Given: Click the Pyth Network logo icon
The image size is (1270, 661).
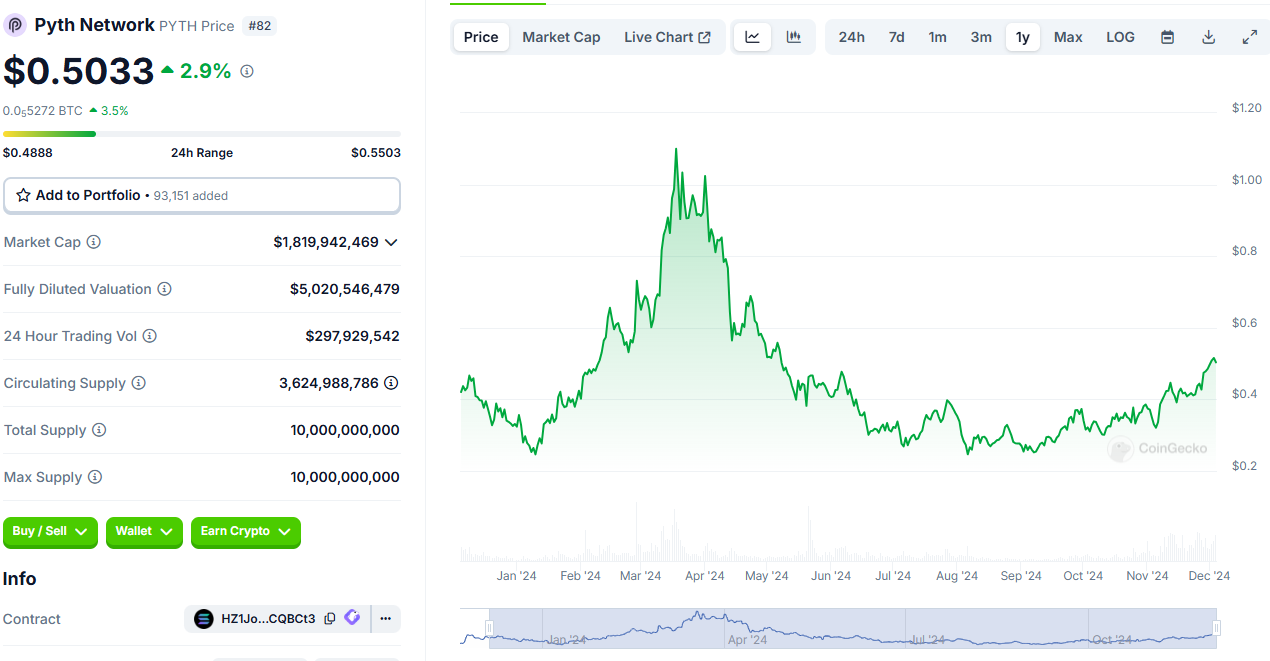Looking at the screenshot, I should (x=15, y=25).
